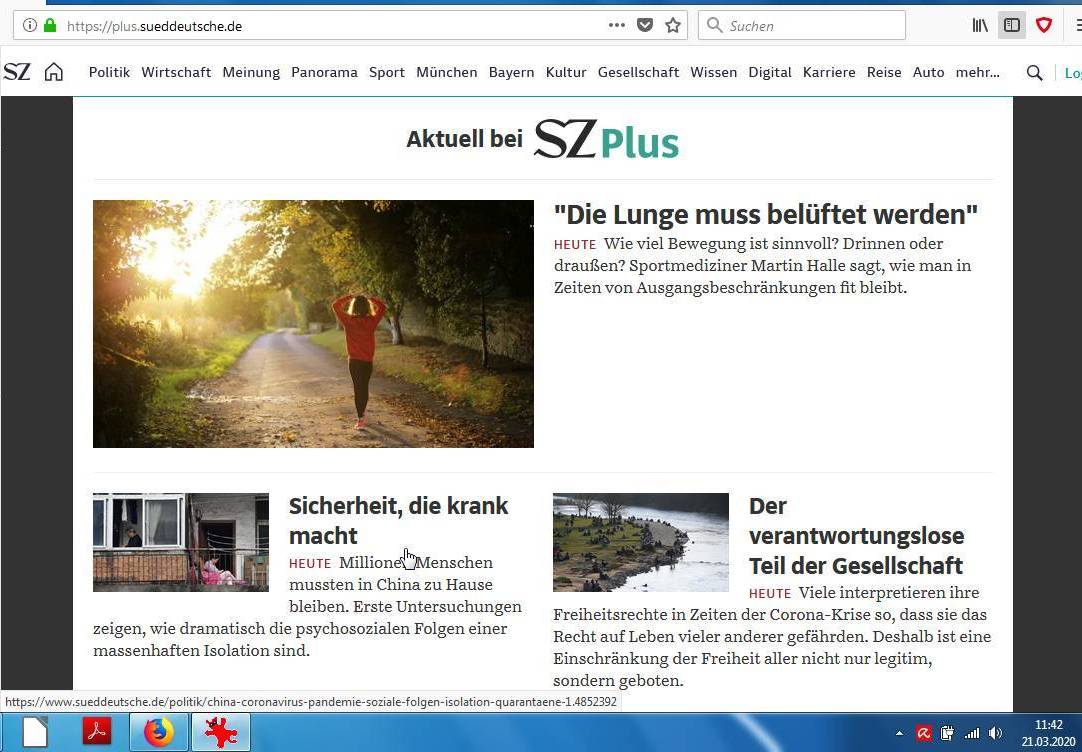Open the site search magnifier
The image size is (1082, 752).
[x=1034, y=72]
